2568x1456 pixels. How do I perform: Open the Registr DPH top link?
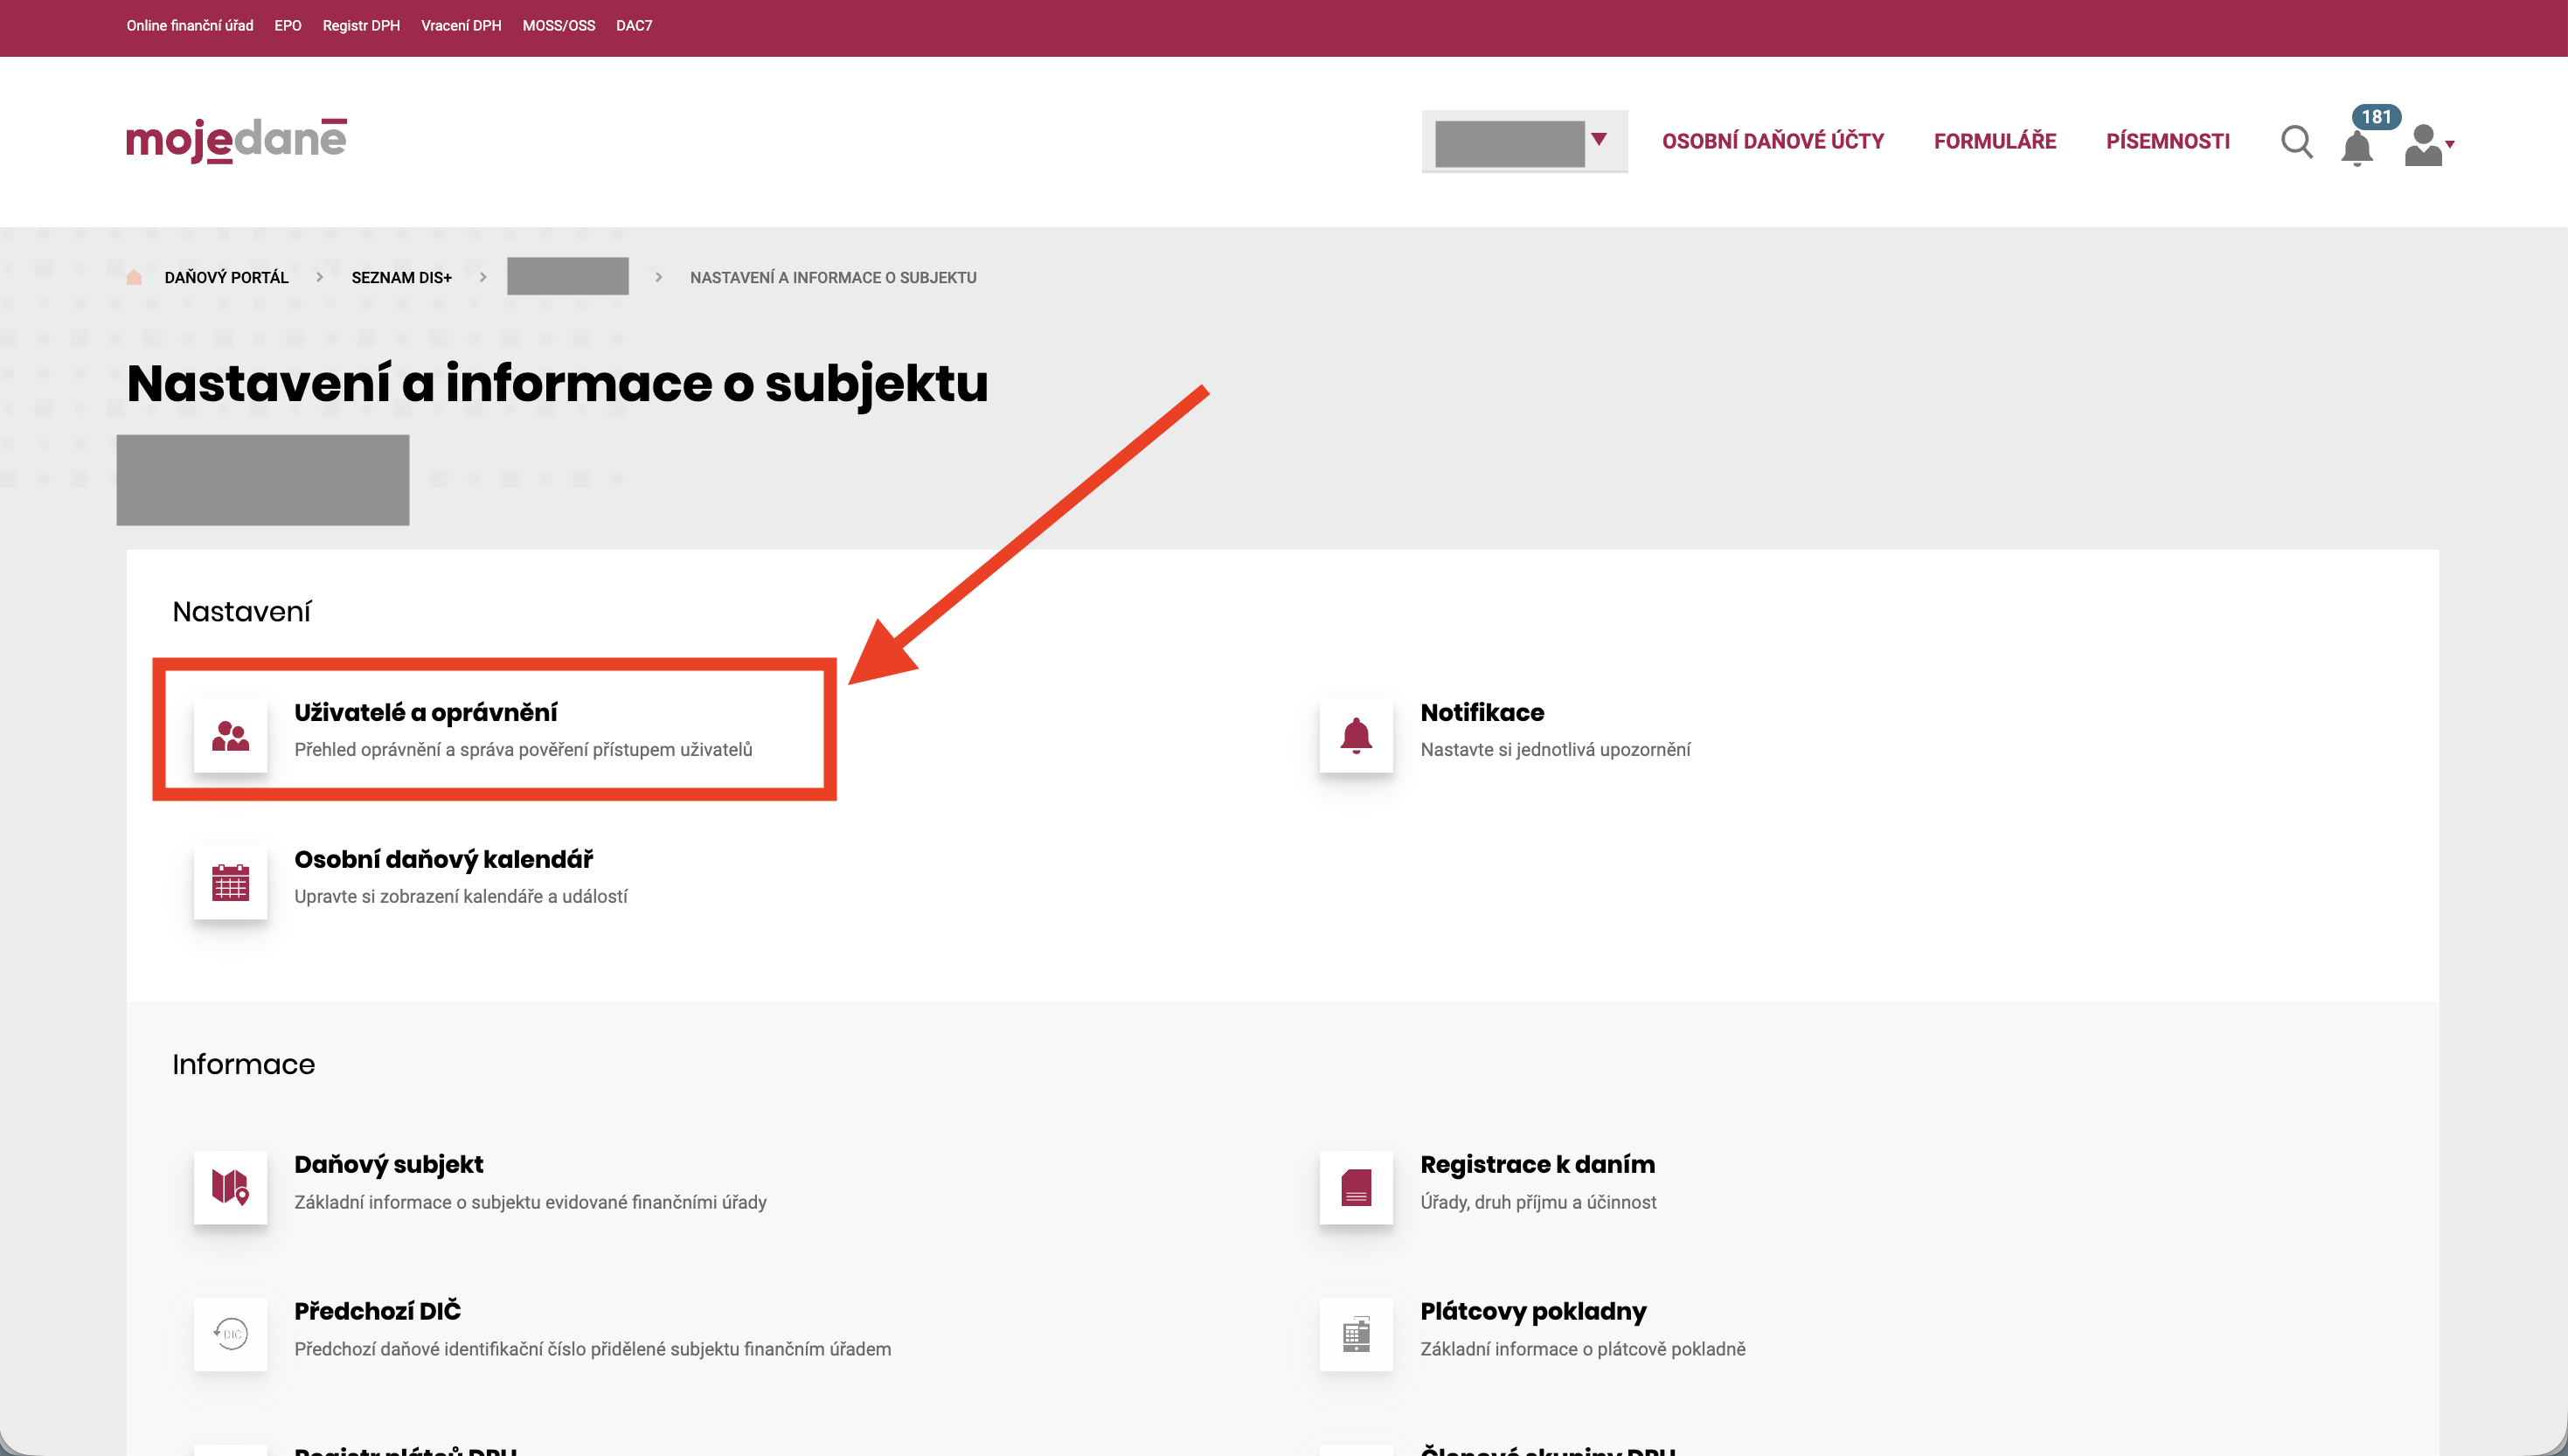(360, 26)
